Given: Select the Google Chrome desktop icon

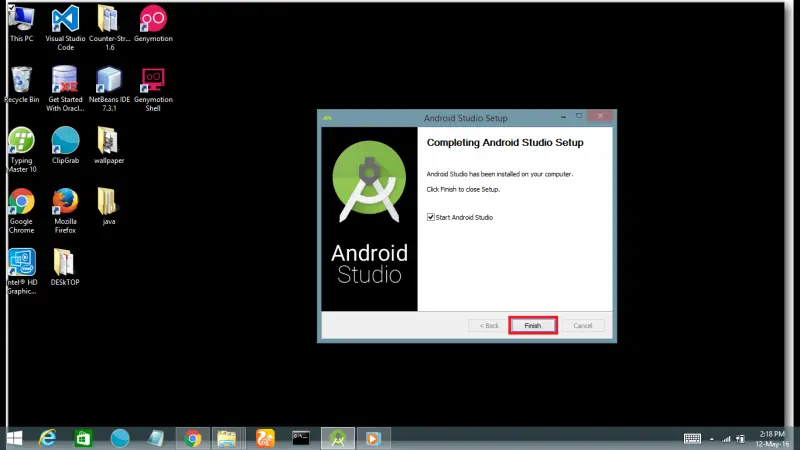Looking at the screenshot, I should point(21,211).
